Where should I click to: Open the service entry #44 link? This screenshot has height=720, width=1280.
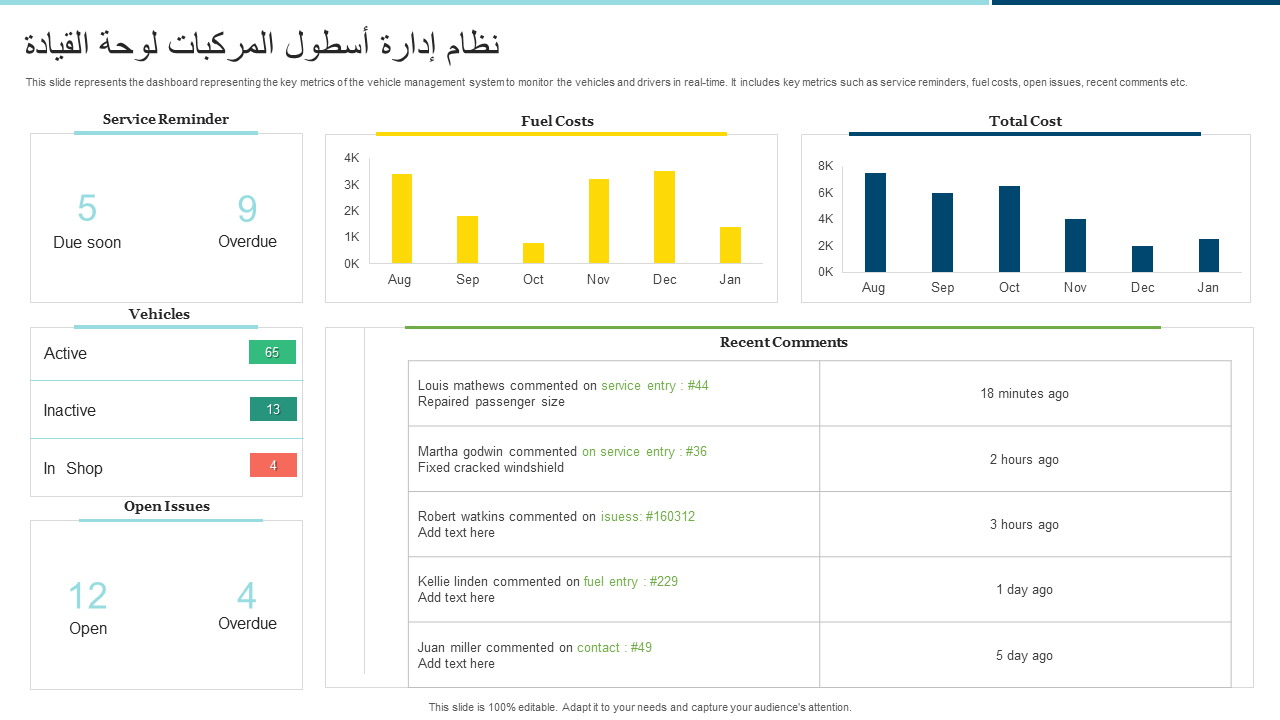click(655, 385)
